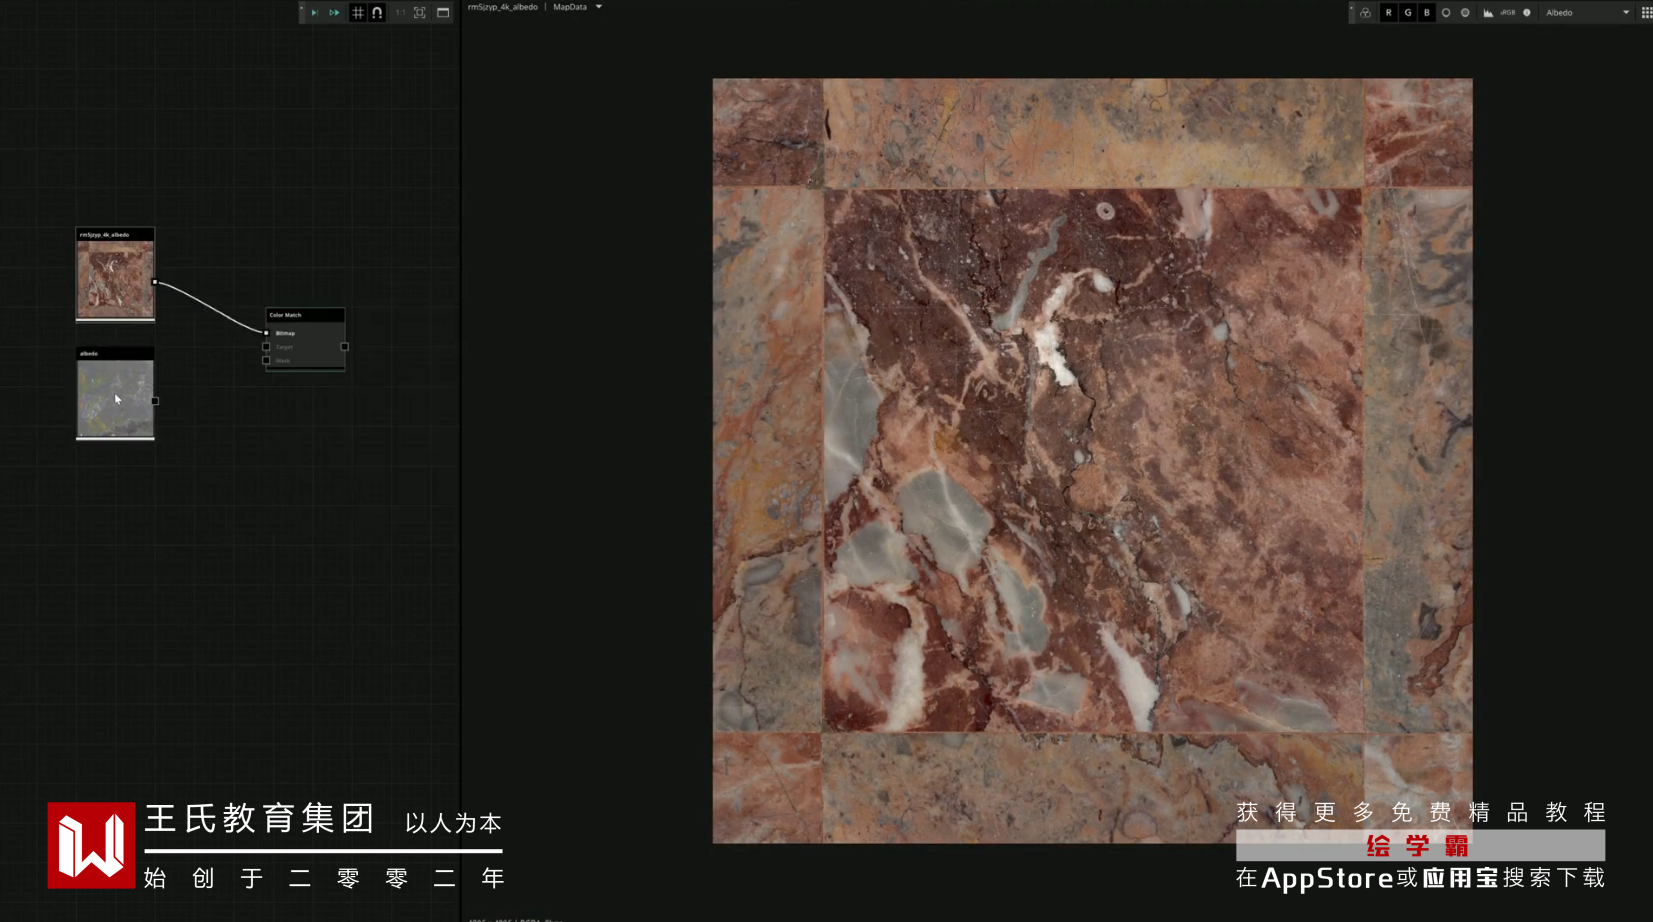
Task: Toggle the B blue channel
Action: click(1427, 13)
